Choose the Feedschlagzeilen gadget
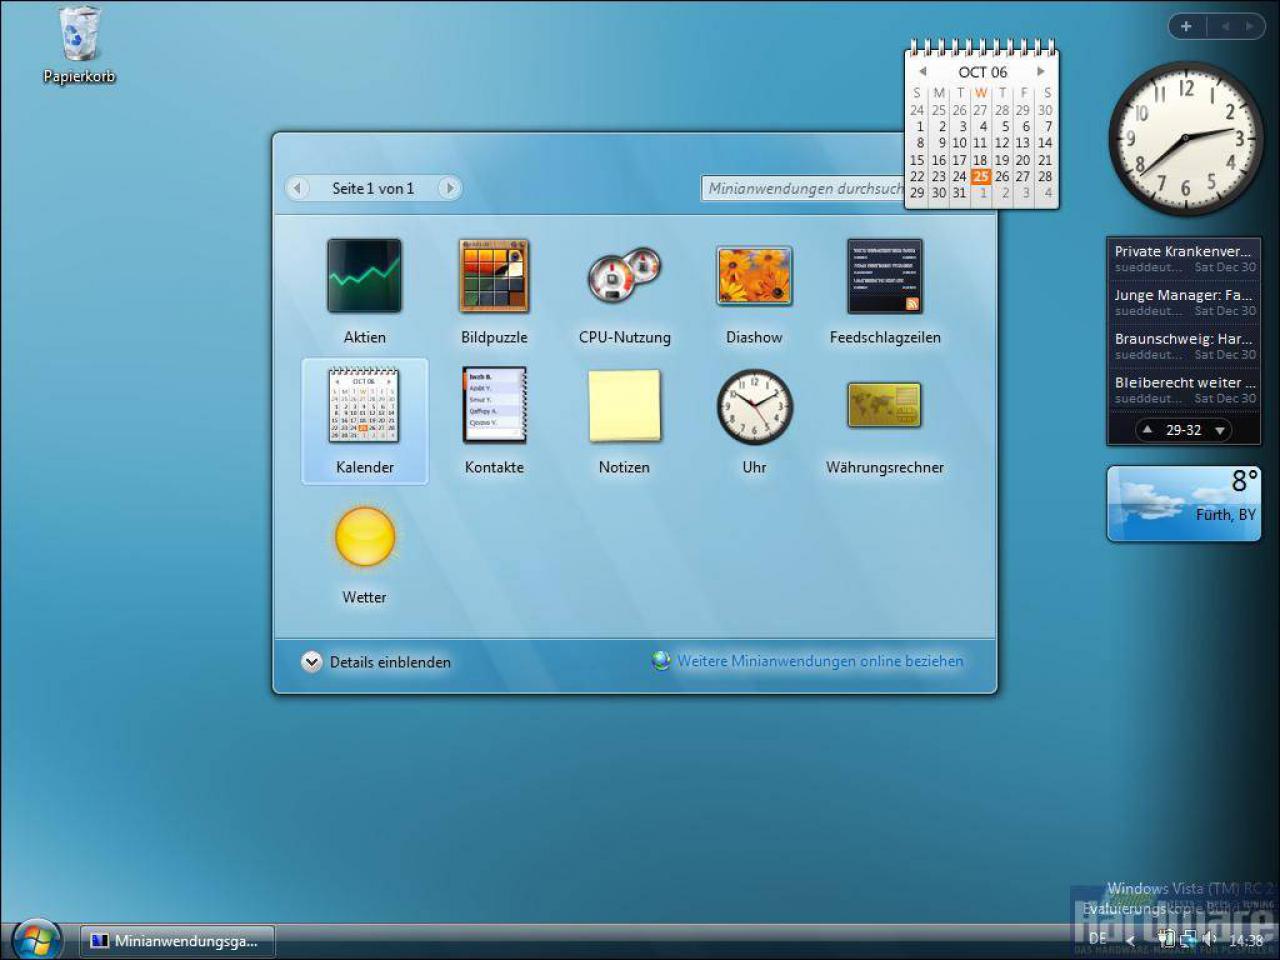 click(x=884, y=276)
